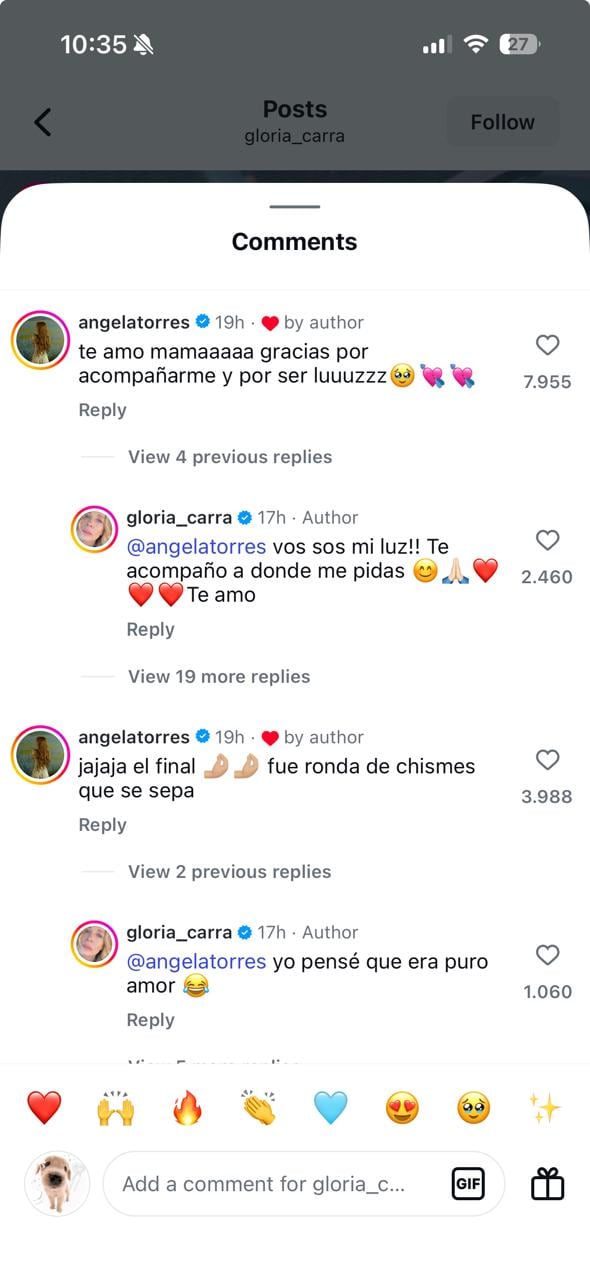This screenshot has width=590, height=1280.
Task: React with the clapping hands emoji
Action: point(259,1106)
